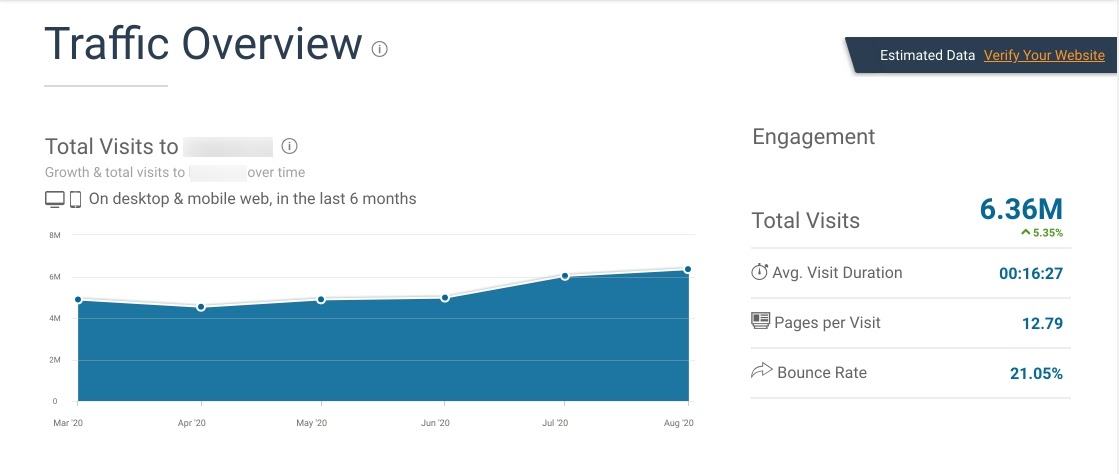
Task: Click the desktop monitor icon
Action: coord(55,199)
